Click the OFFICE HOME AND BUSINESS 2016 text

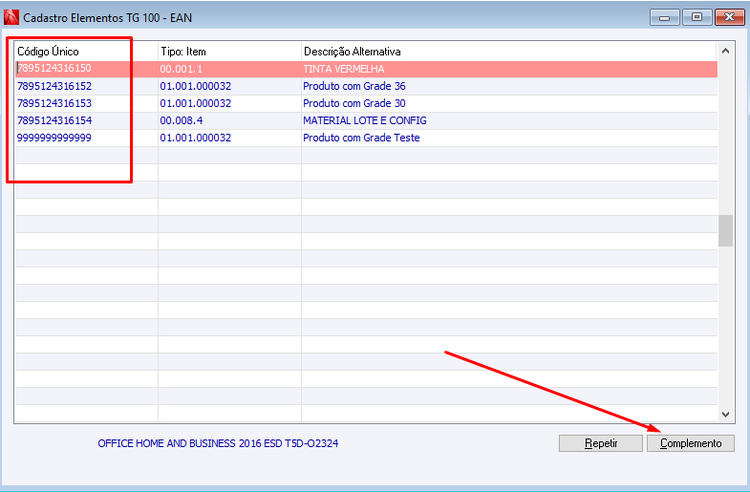point(218,443)
